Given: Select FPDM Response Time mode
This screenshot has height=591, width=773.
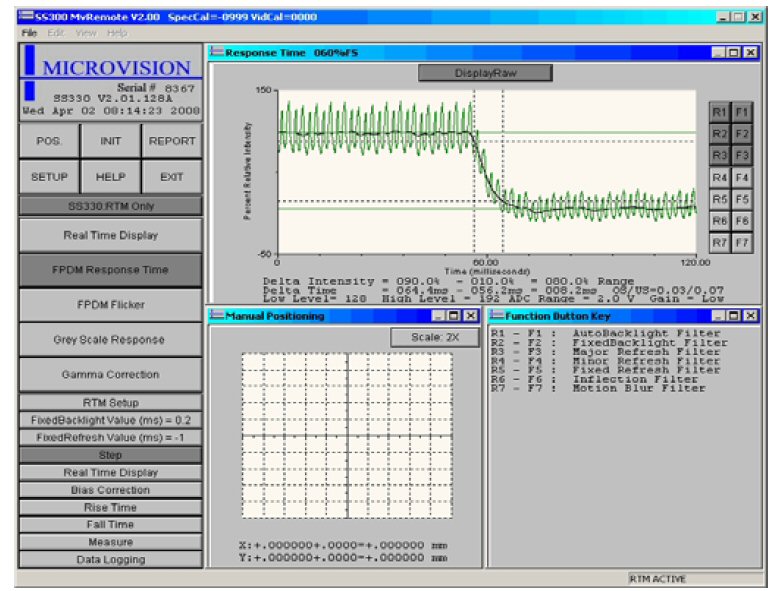Looking at the screenshot, I should click(111, 270).
